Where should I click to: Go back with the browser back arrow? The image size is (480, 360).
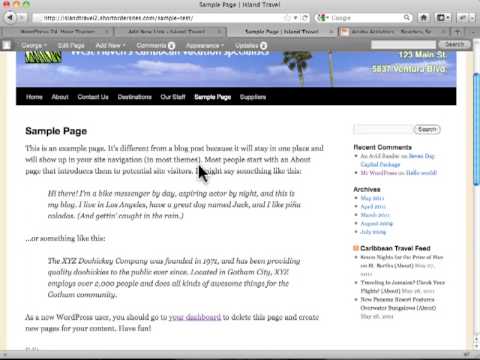click(10, 17)
